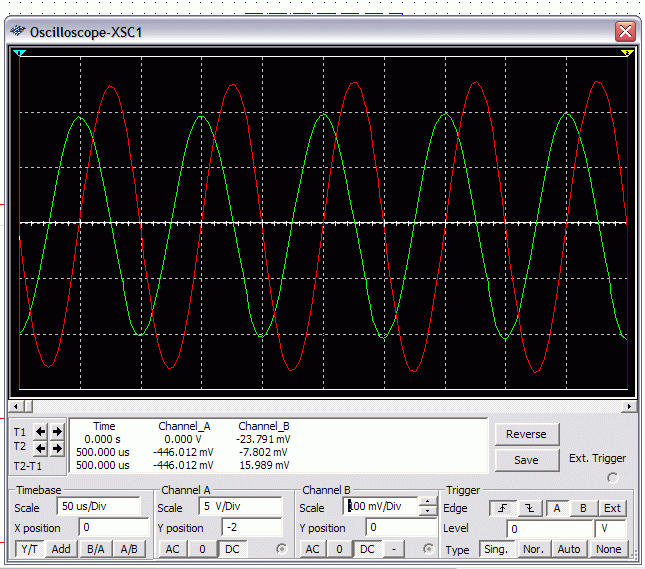Decrease Channel B scale with down arrow
The height and width of the screenshot is (569, 645).
[428, 512]
